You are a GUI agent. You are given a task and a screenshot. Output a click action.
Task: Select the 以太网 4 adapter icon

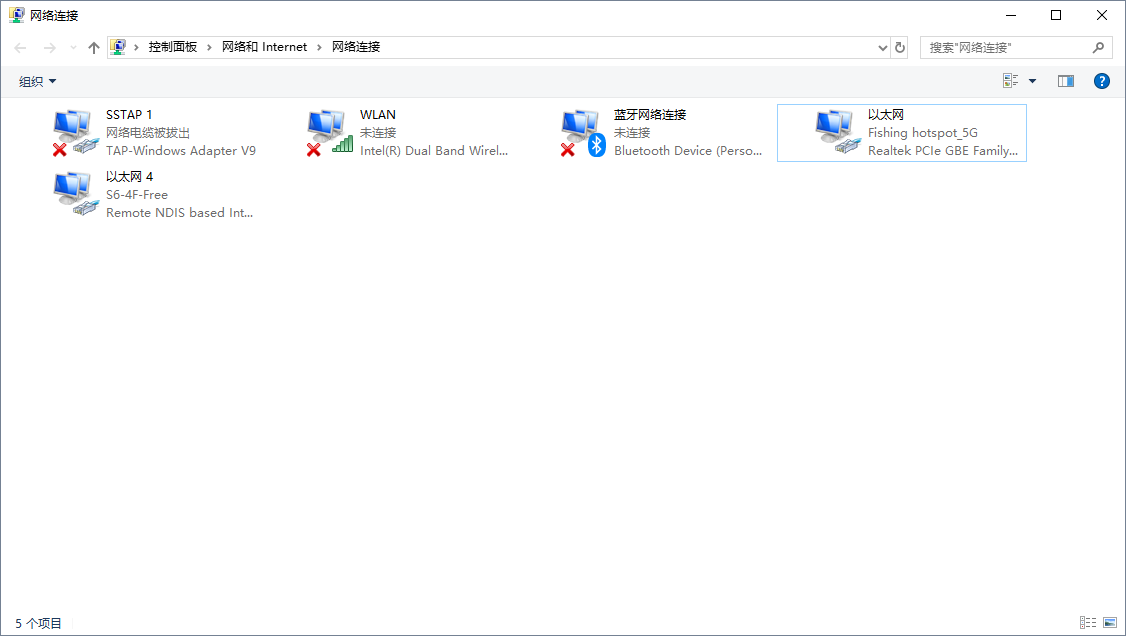(x=75, y=195)
